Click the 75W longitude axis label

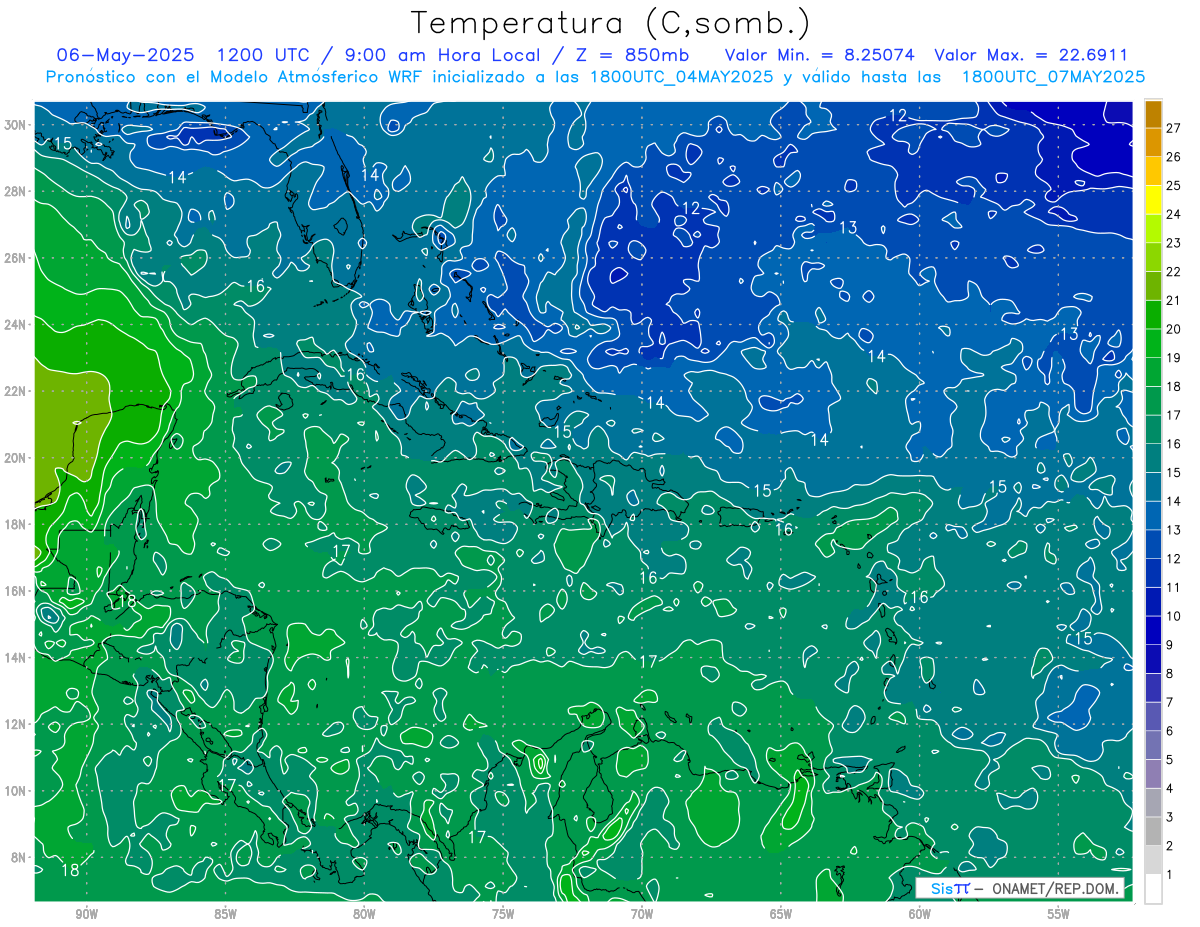point(503,914)
